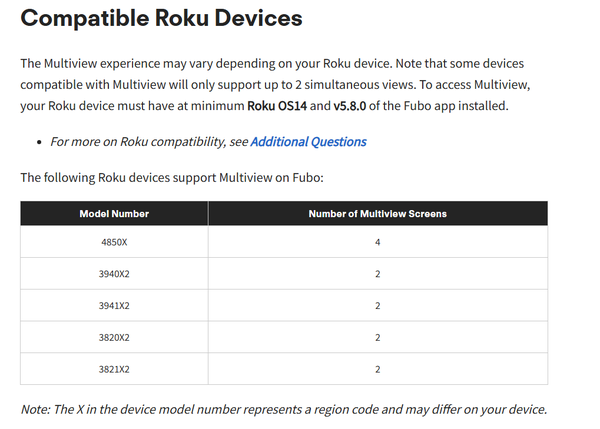Click Number of Multiview Screens header
600x429 pixels.
377,214
